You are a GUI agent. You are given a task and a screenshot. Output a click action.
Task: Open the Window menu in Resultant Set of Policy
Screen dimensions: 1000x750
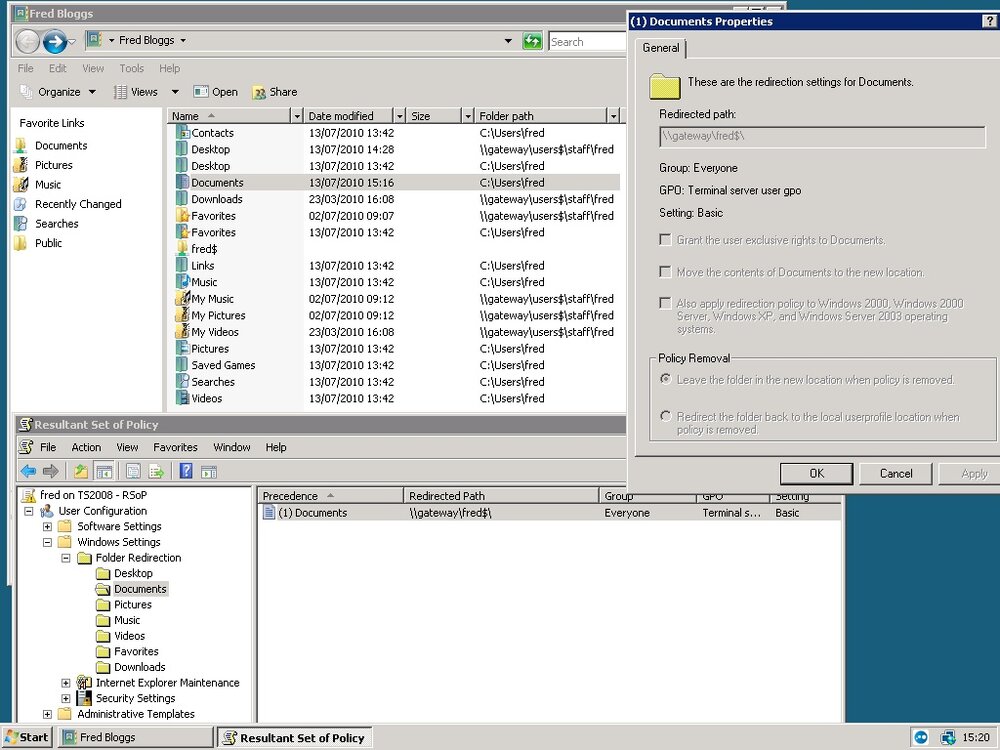232,447
